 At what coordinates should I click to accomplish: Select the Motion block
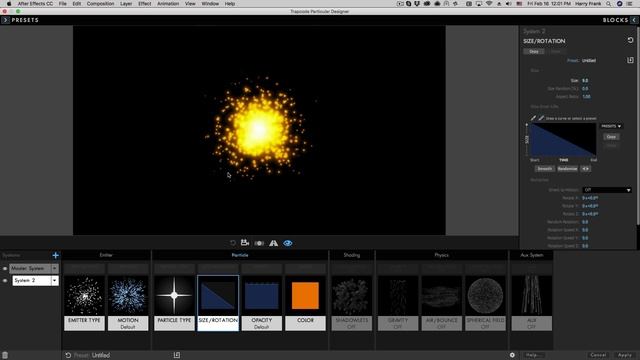[128, 303]
